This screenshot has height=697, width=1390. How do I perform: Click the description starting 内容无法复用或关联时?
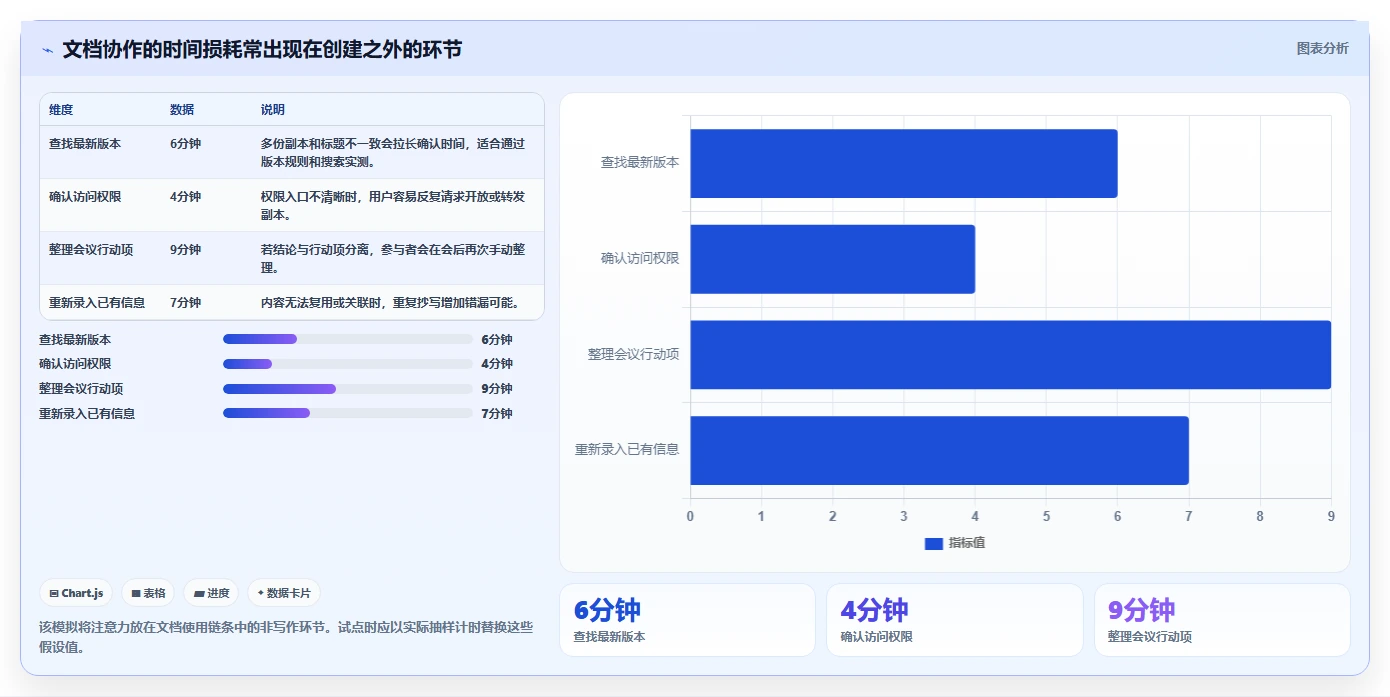(x=391, y=303)
